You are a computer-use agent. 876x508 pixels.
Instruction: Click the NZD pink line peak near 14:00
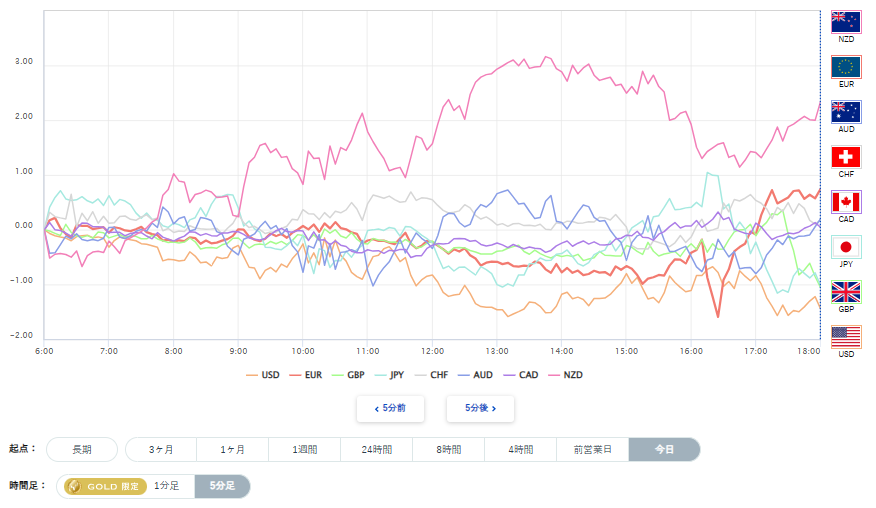(546, 56)
